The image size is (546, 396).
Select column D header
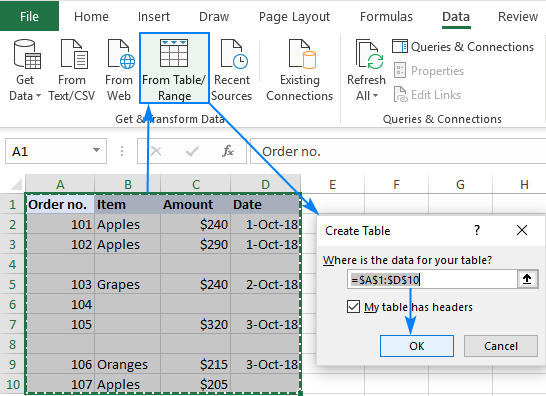pos(265,184)
